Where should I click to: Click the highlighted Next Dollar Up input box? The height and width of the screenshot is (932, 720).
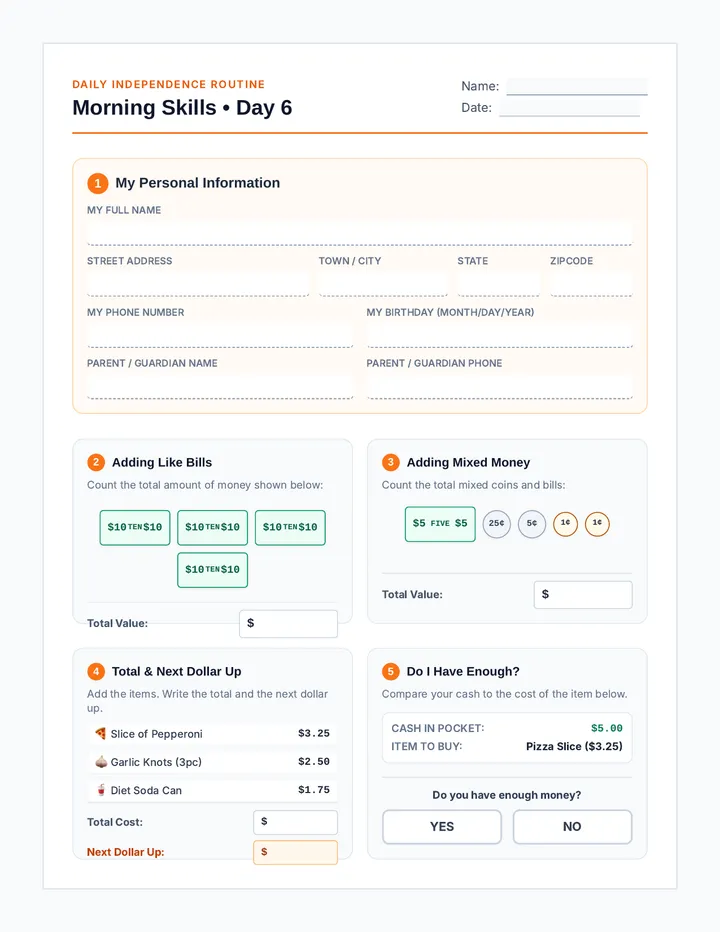295,852
